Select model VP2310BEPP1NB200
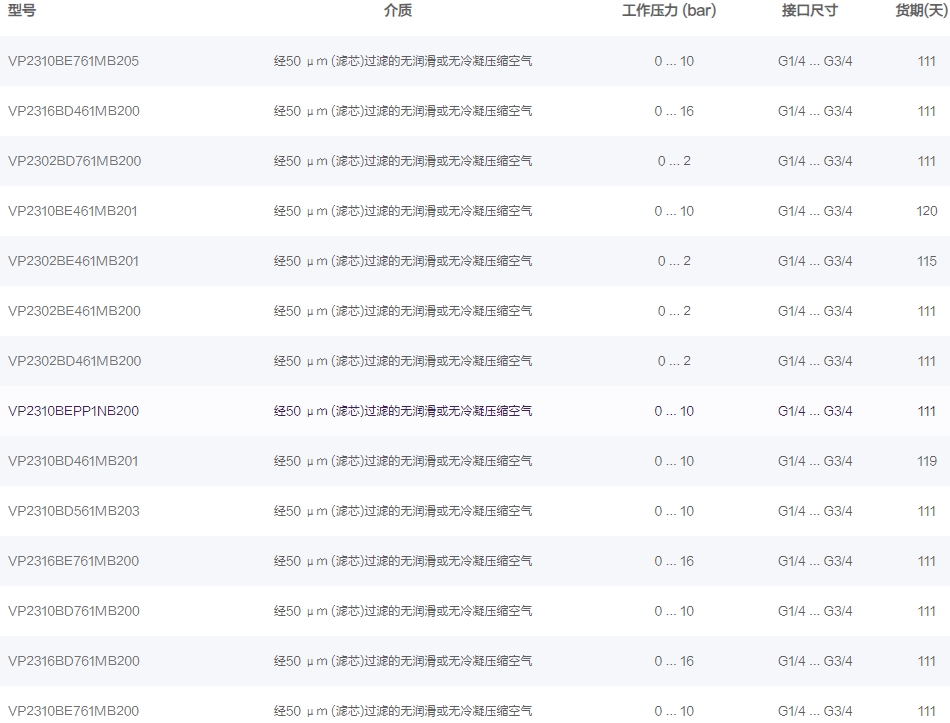The image size is (950, 723). (x=73, y=411)
